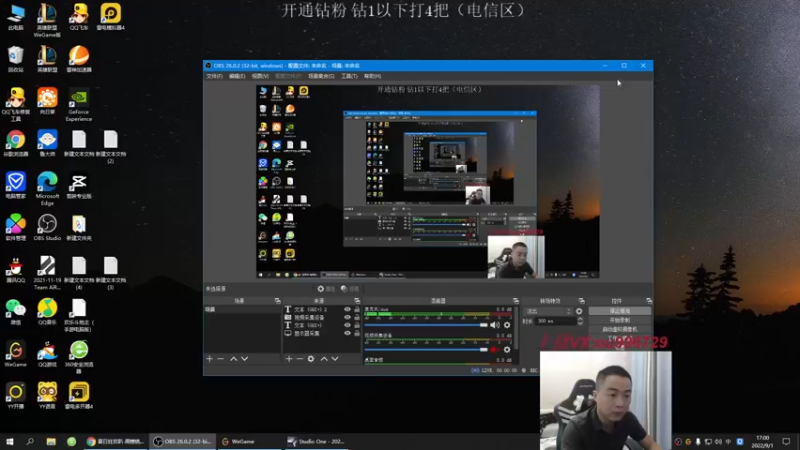Open Google Chrome desktop shortcut
800x450 pixels.
point(15,143)
